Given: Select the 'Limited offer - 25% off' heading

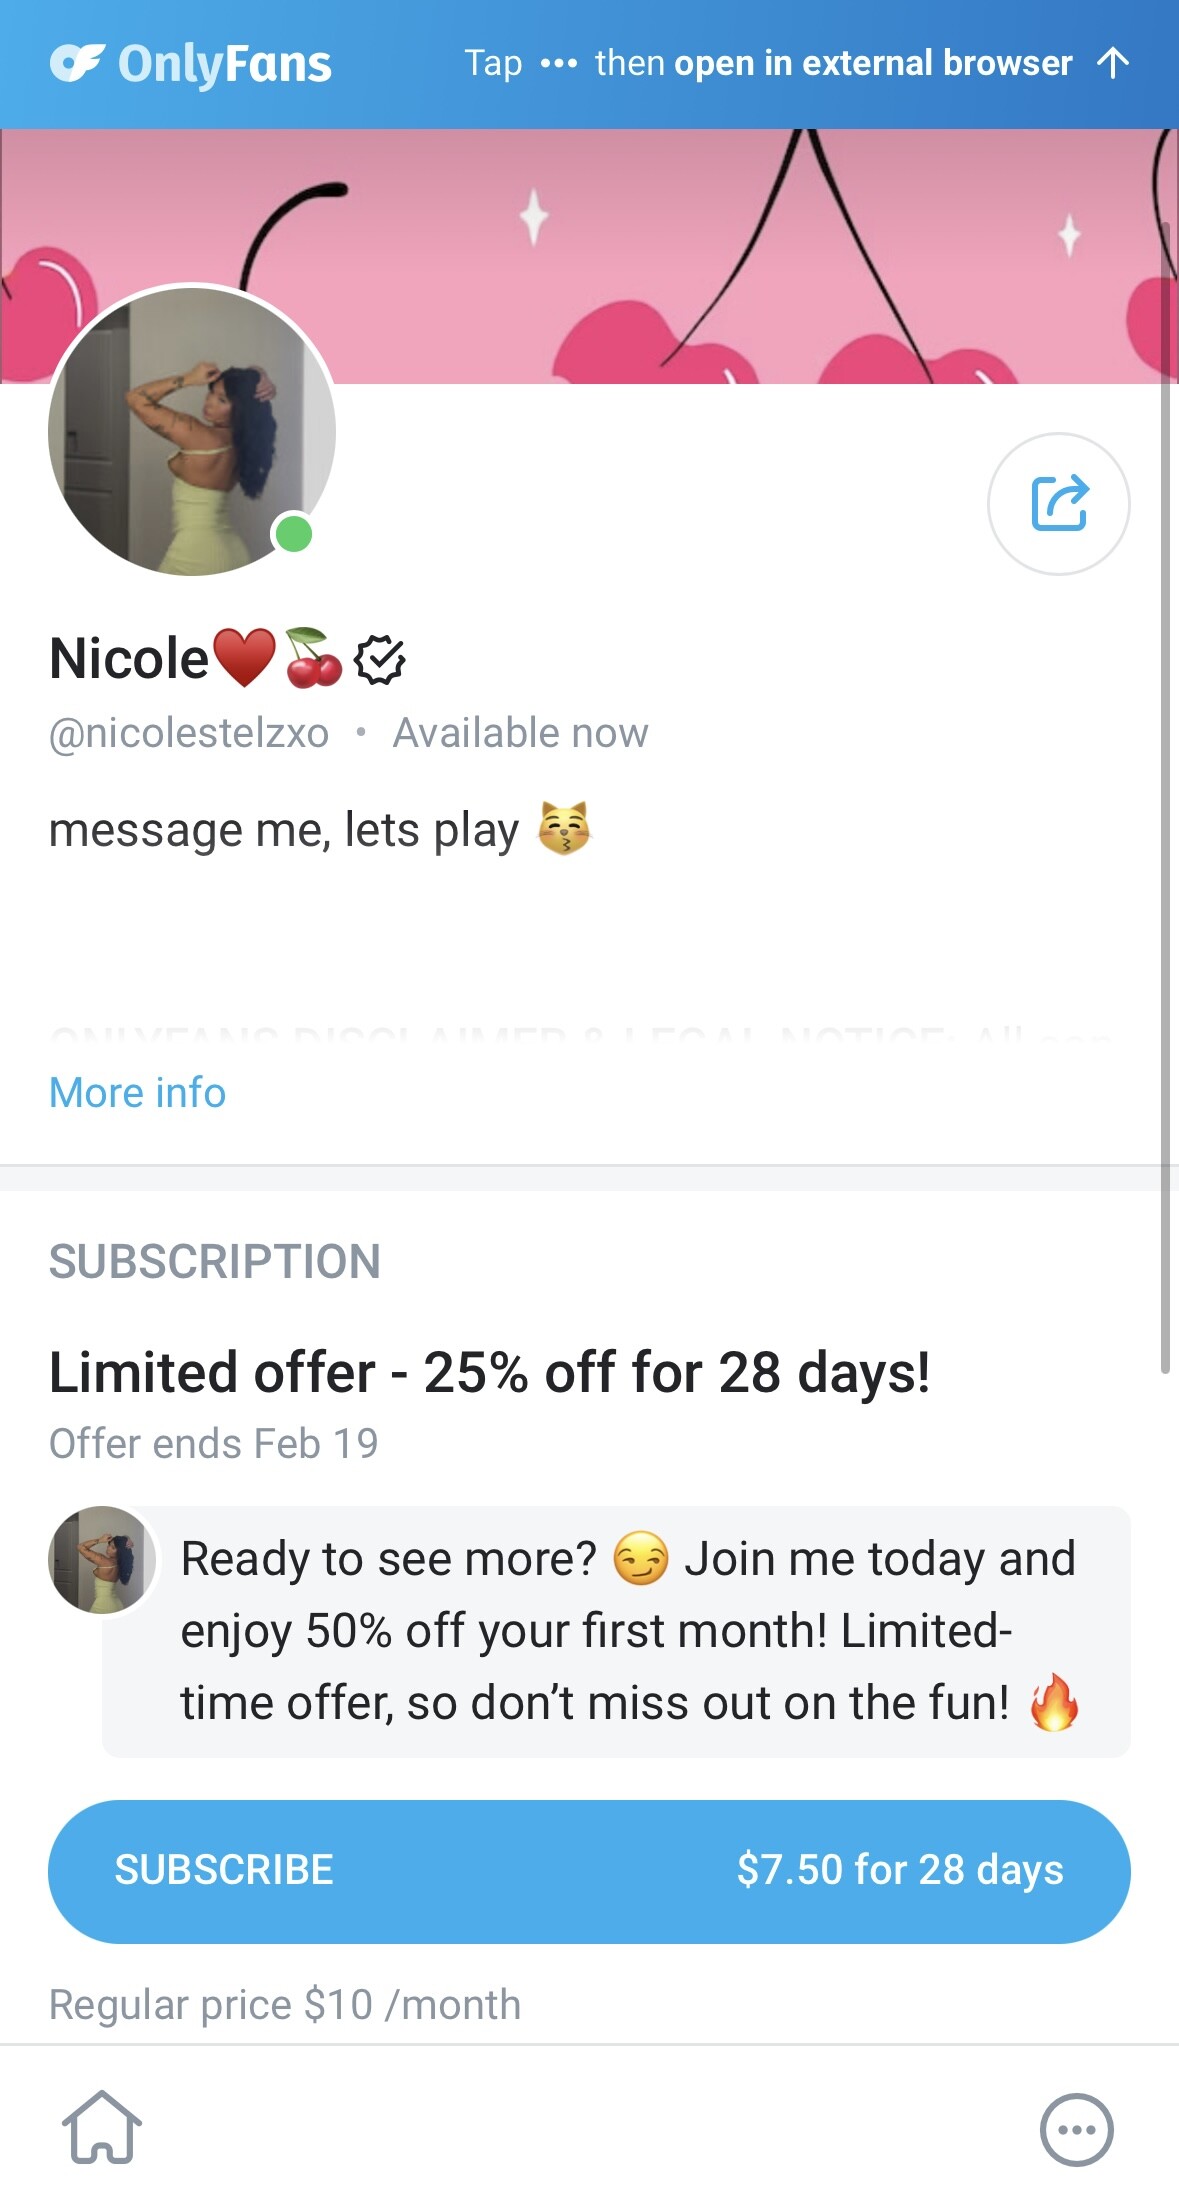Looking at the screenshot, I should 489,1372.
